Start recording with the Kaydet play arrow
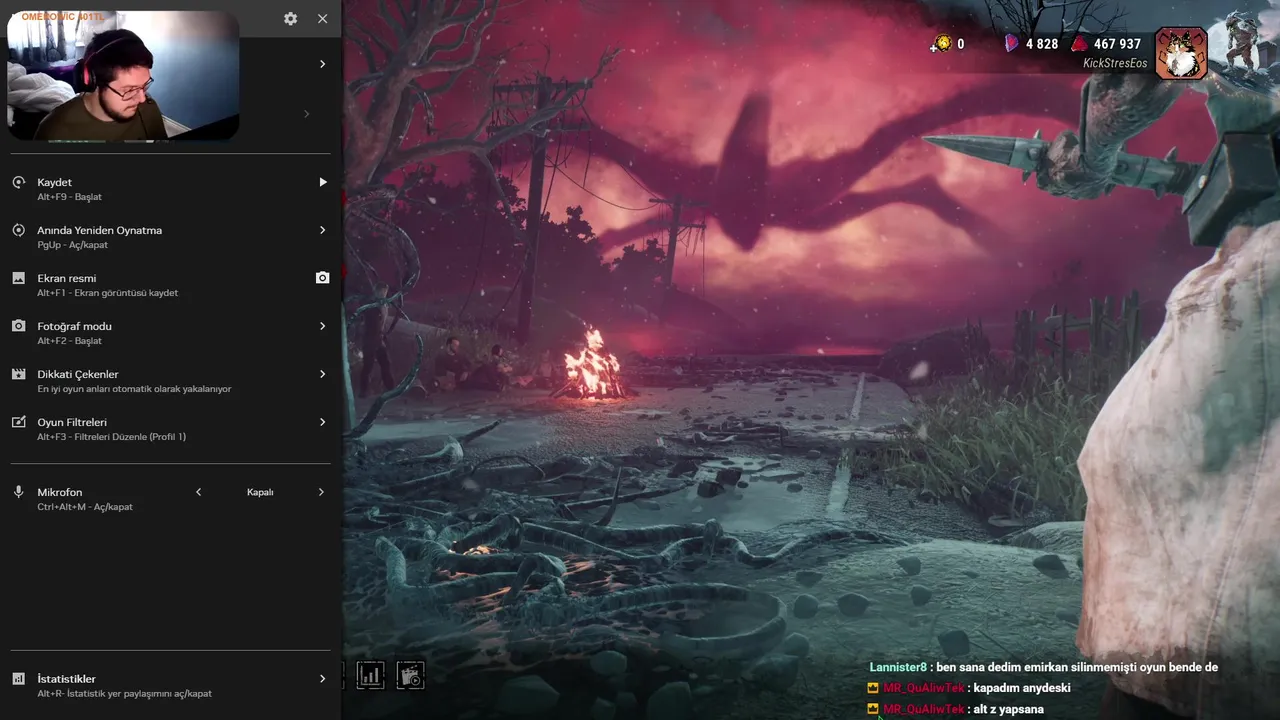Image resolution: width=1280 pixels, height=720 pixels. [x=323, y=182]
